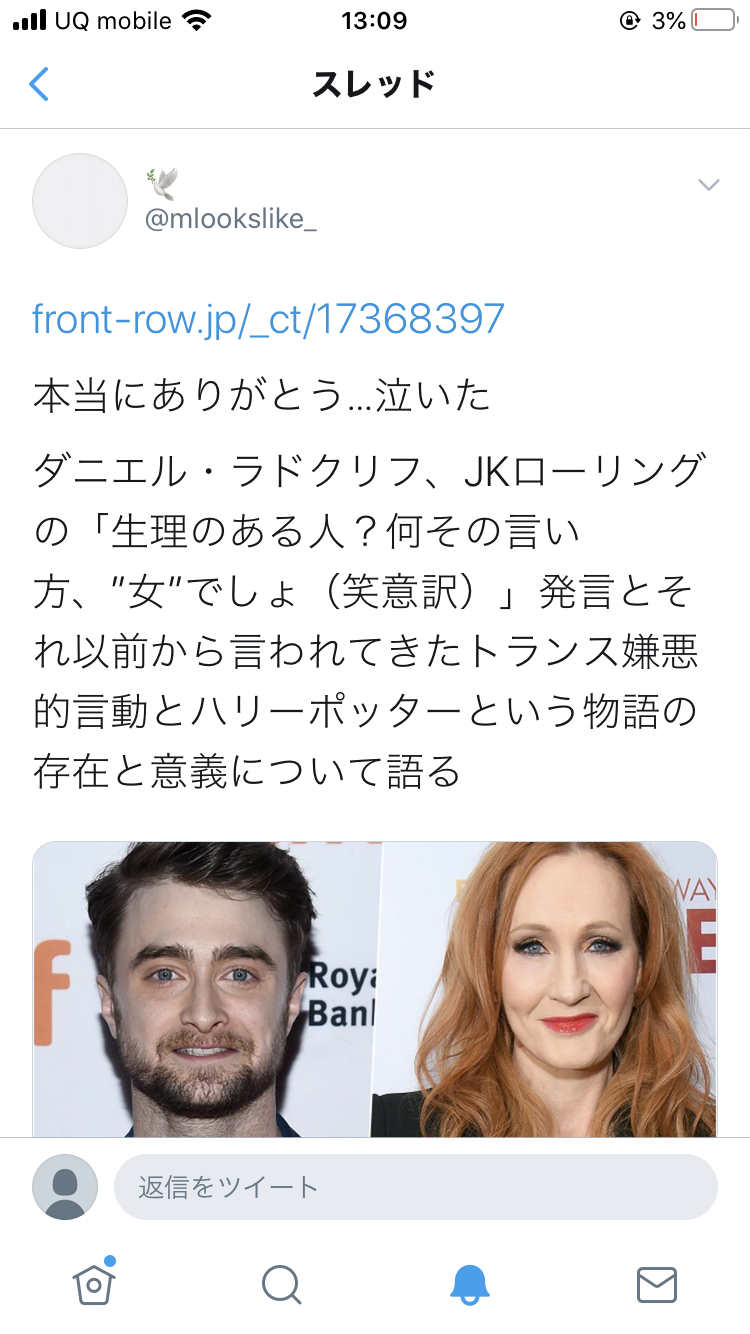Open the right photo of red-haired woman
Screen dimensions: 750x1334
545,989
